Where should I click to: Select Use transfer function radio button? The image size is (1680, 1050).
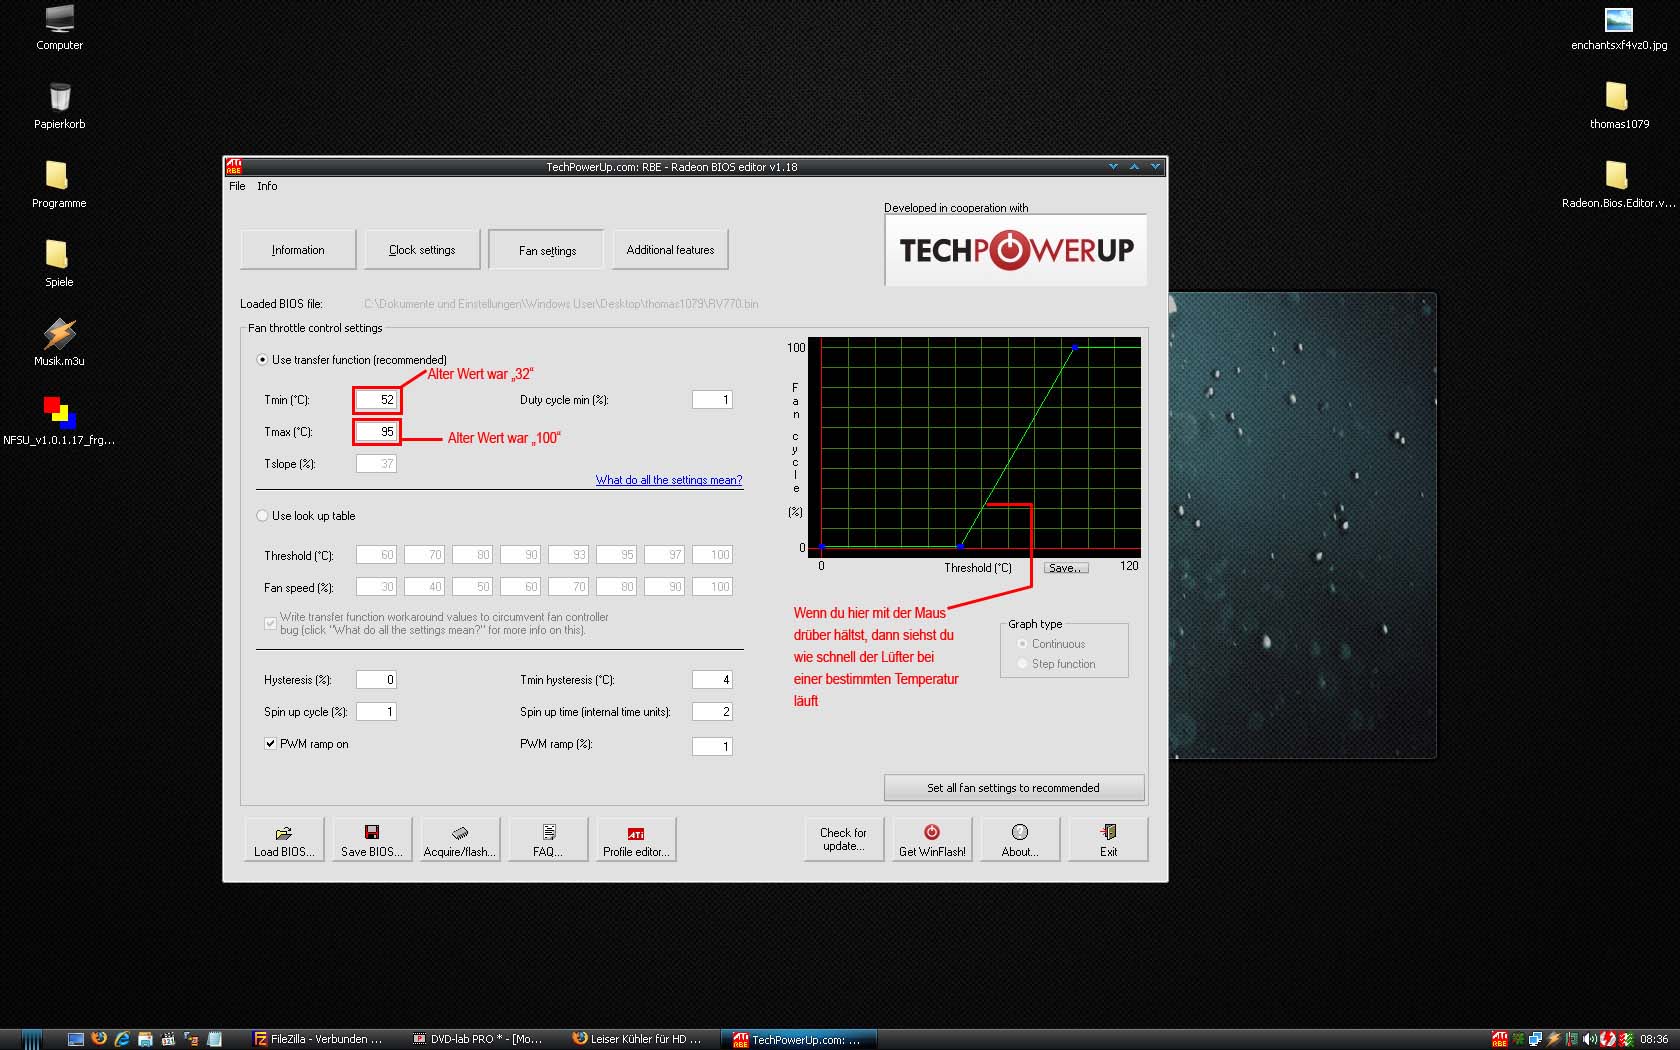(x=262, y=360)
